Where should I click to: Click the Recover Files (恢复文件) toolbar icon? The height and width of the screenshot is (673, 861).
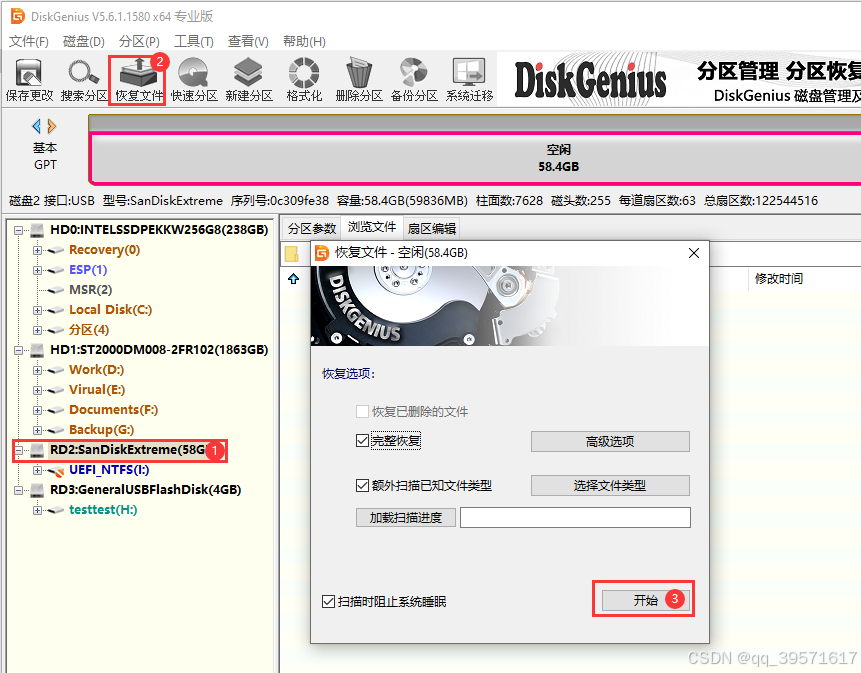click(139, 80)
